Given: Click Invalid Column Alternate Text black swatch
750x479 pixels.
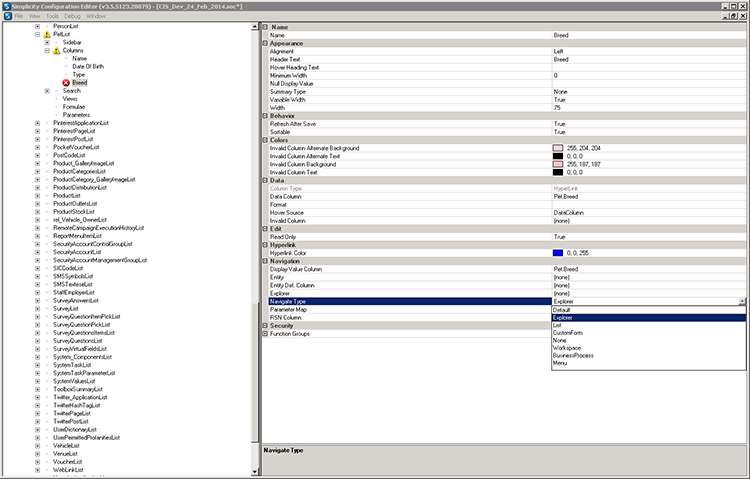Looking at the screenshot, I should pos(558,156).
